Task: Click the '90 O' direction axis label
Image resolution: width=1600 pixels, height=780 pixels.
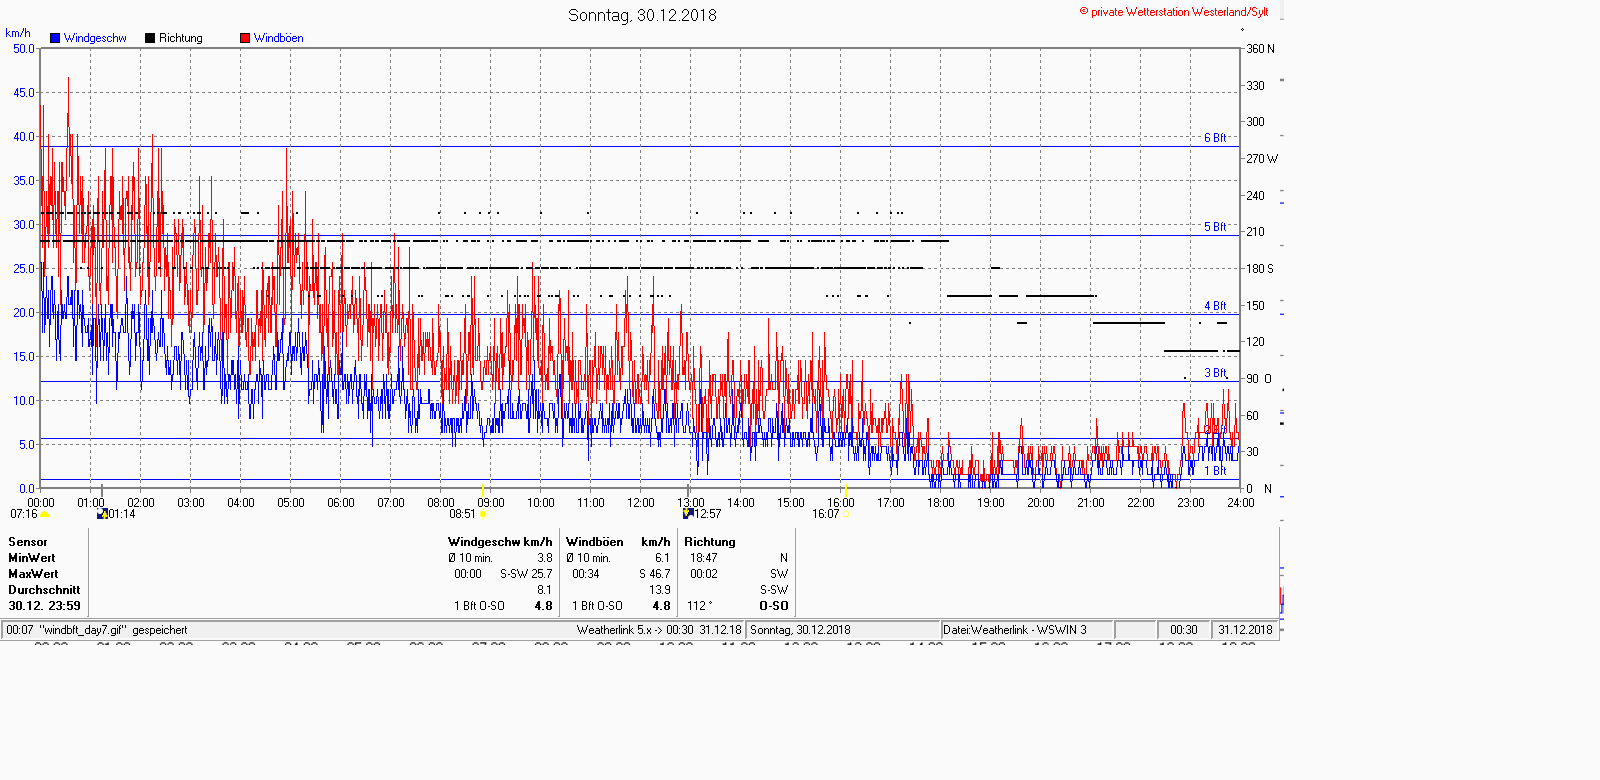Action: coord(1258,379)
